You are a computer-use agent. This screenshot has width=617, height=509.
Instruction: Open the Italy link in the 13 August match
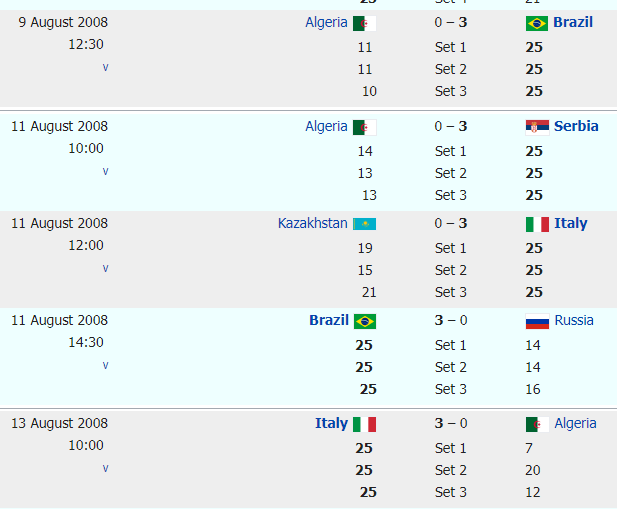(x=331, y=423)
